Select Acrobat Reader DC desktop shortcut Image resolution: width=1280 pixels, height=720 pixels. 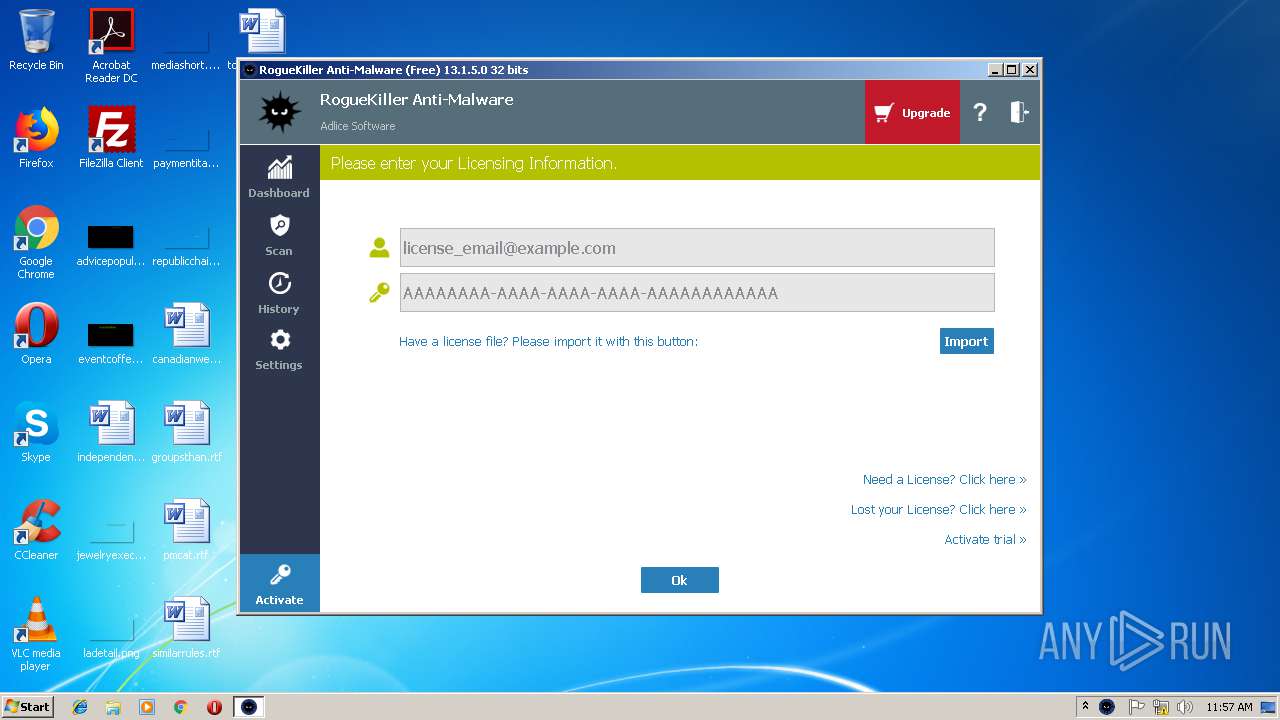point(111,46)
